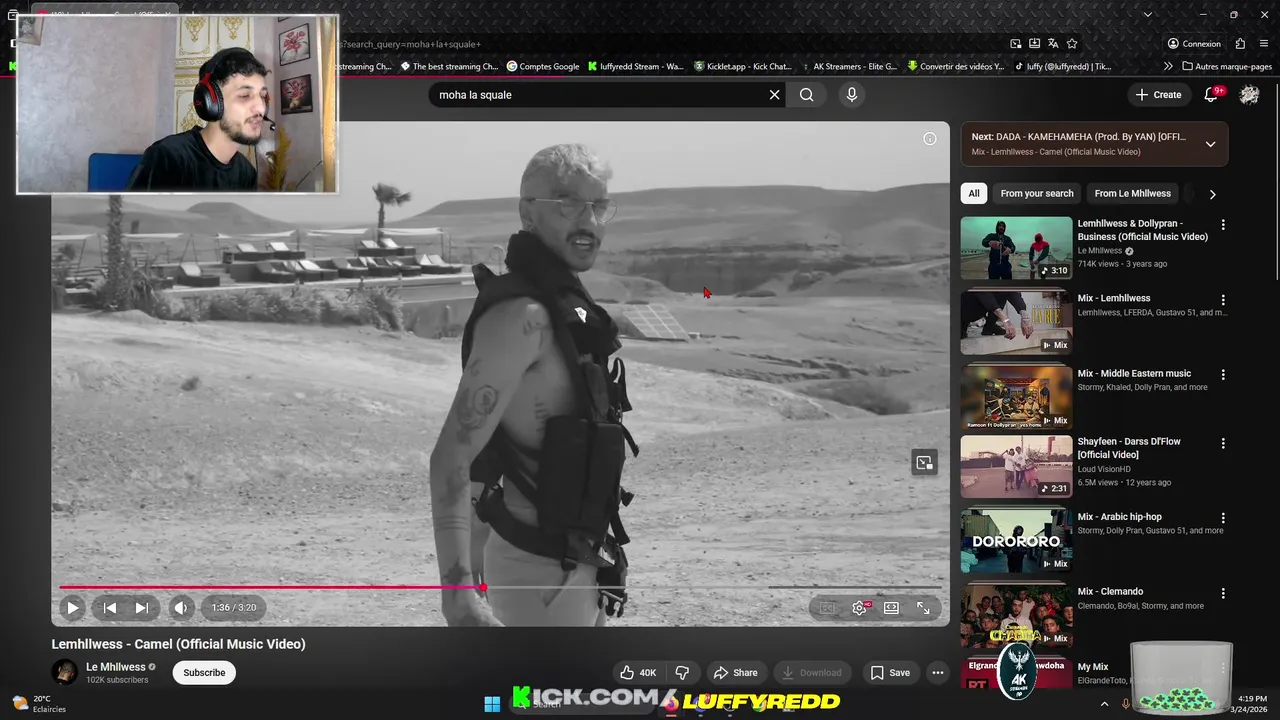Open the Windows Start menu

492,704
